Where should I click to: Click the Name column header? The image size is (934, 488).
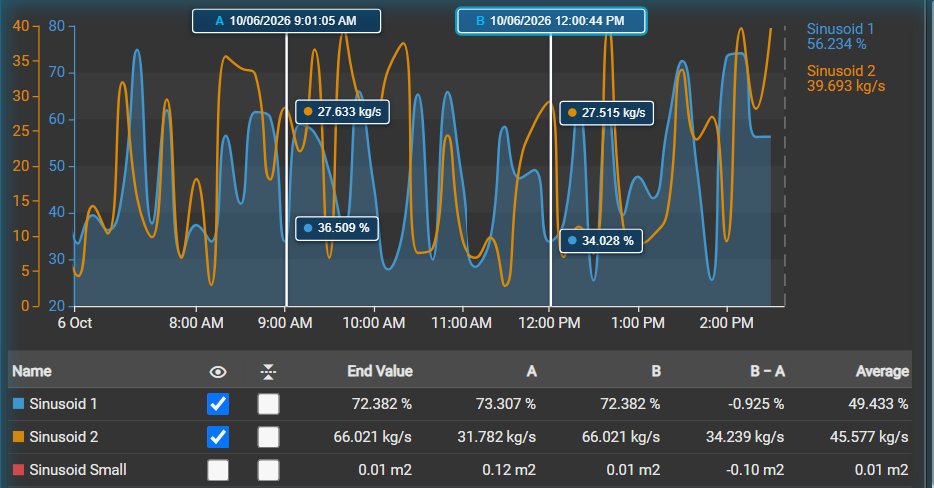coord(32,371)
